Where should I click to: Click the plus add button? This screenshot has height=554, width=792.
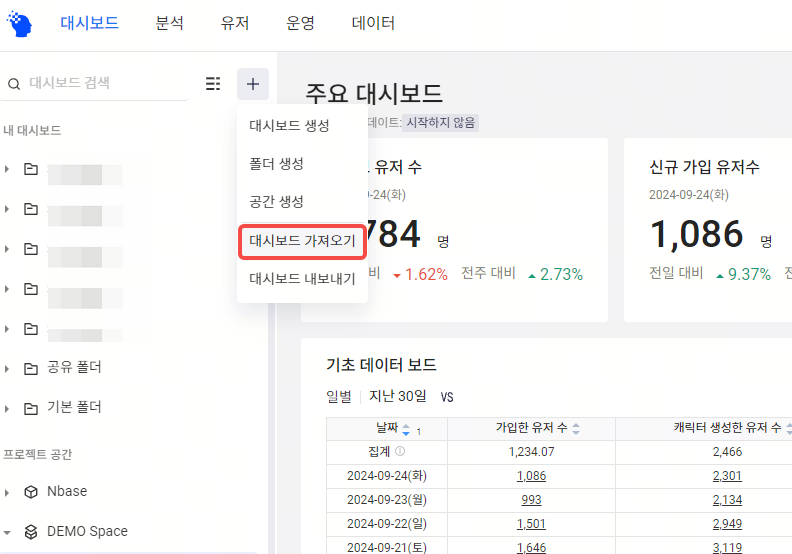coord(253,84)
